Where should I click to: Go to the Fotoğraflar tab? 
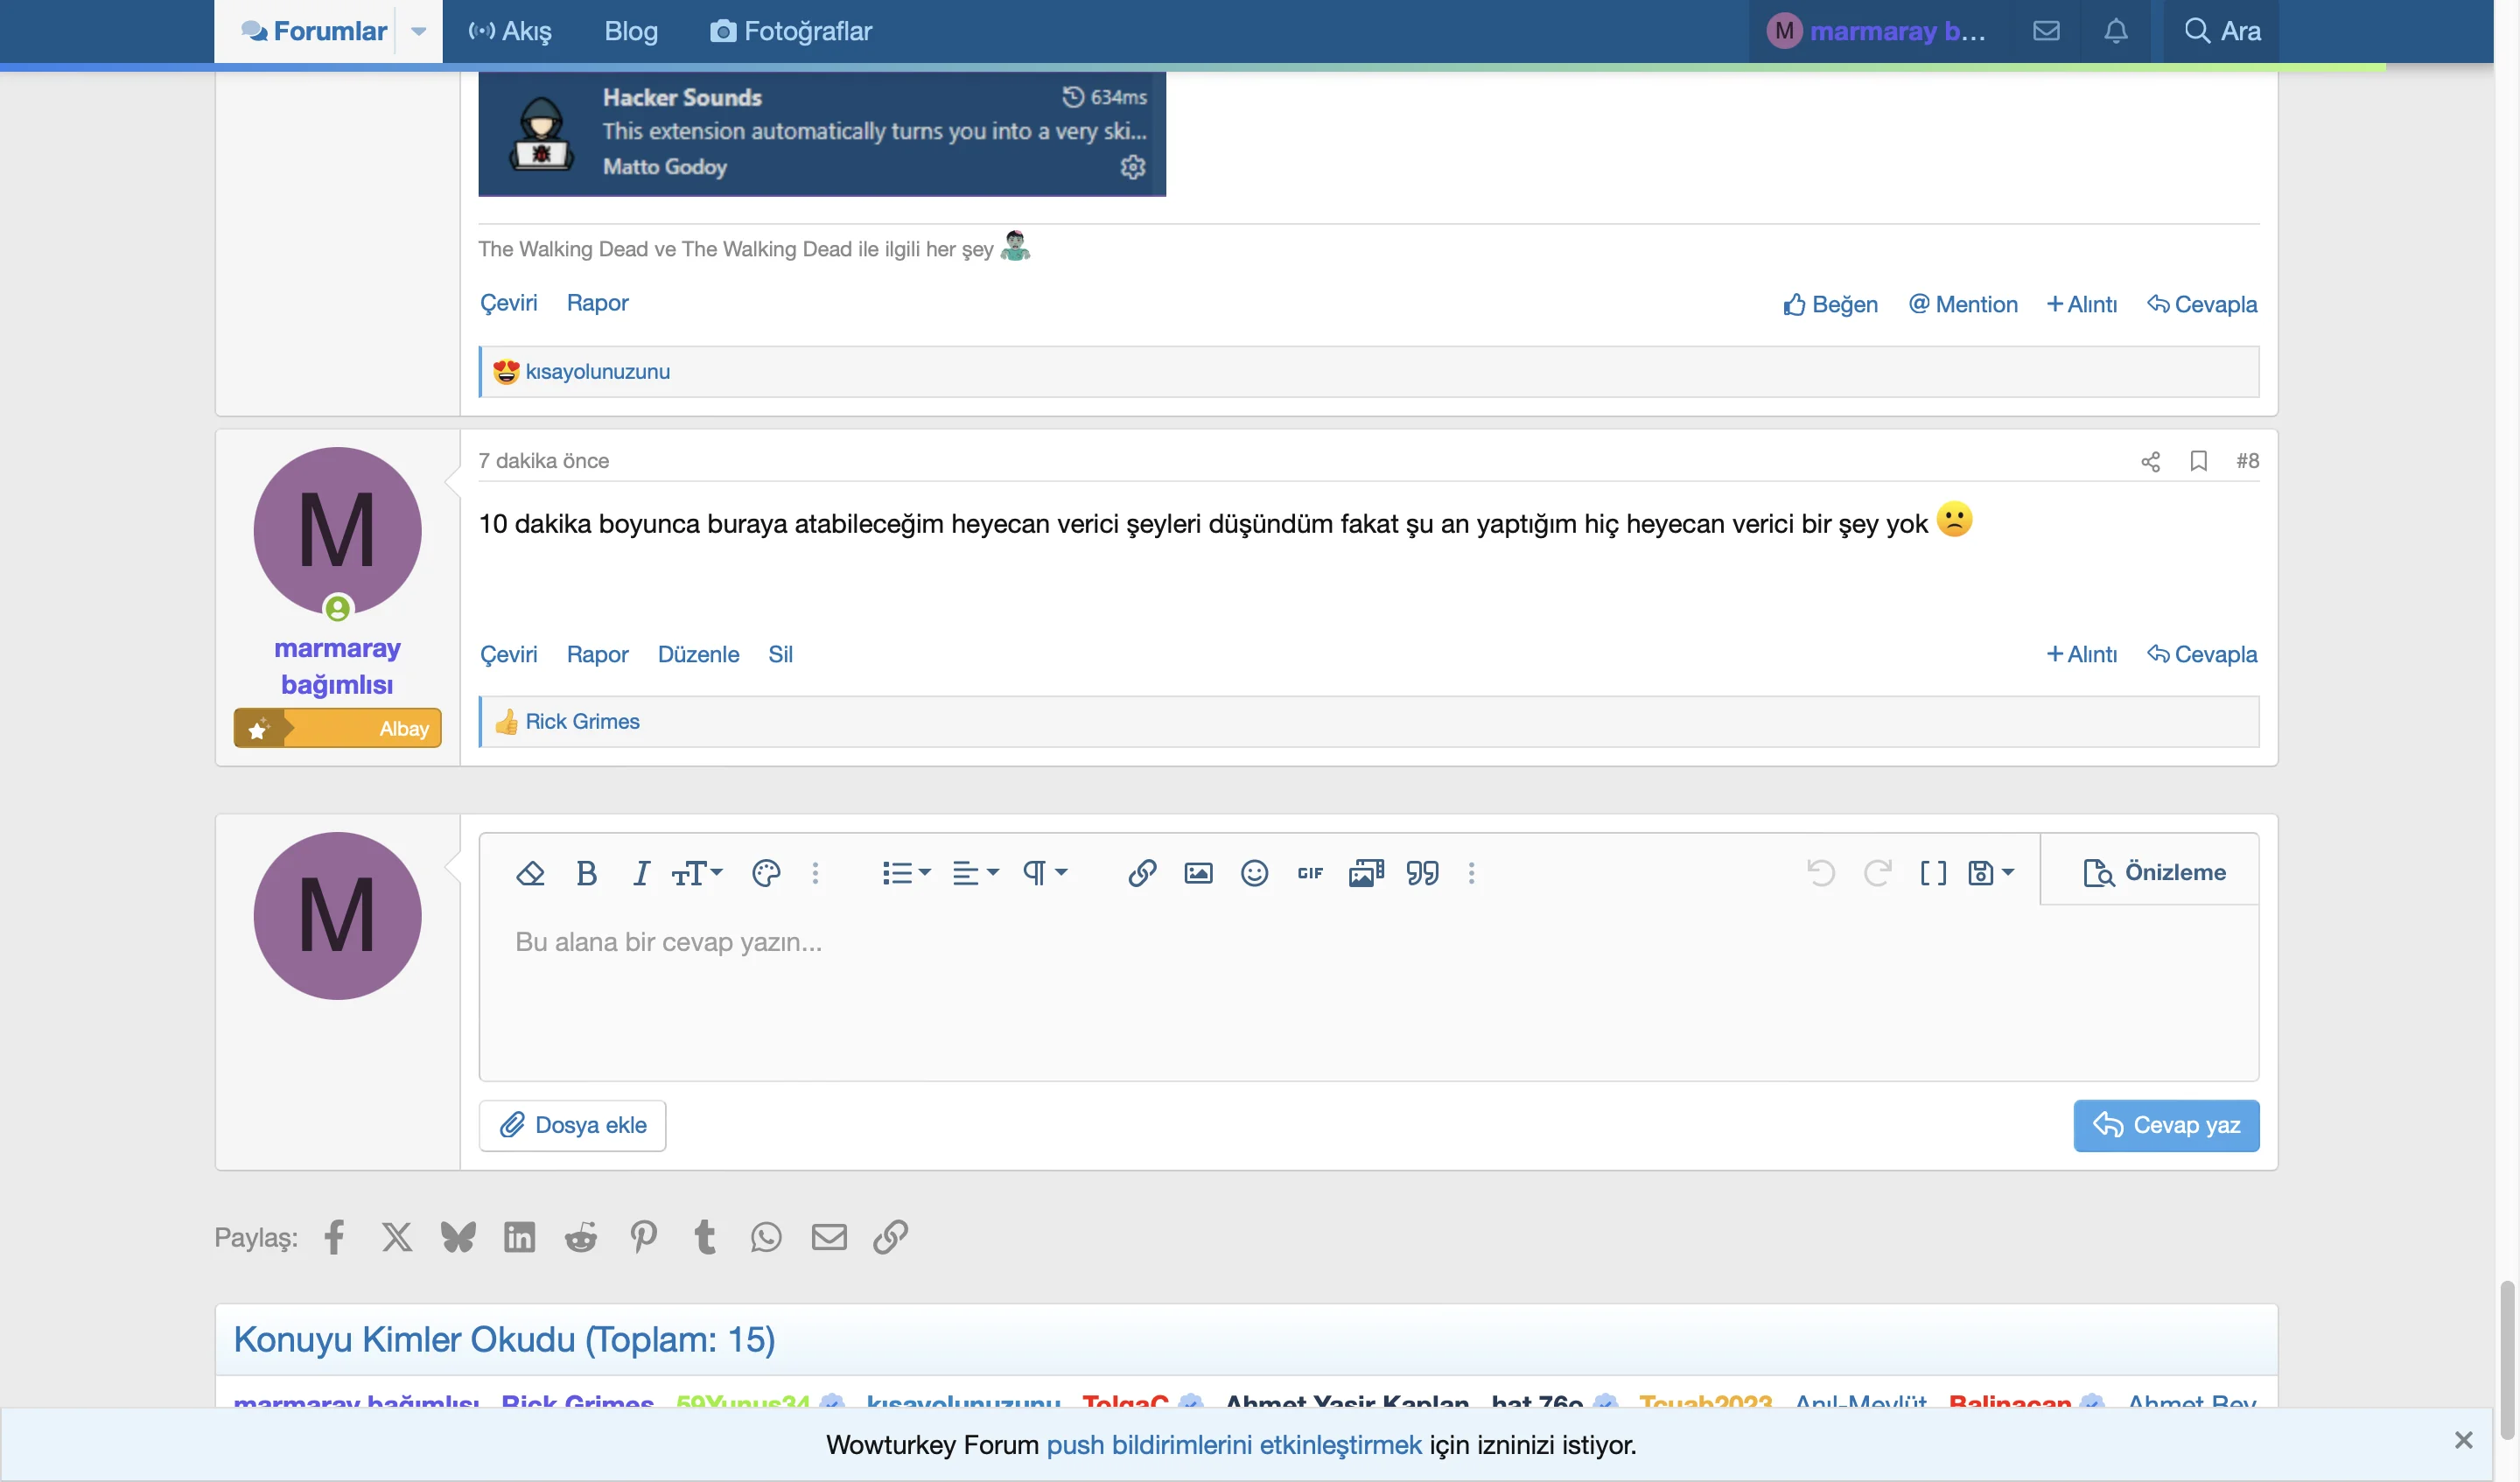(x=791, y=31)
